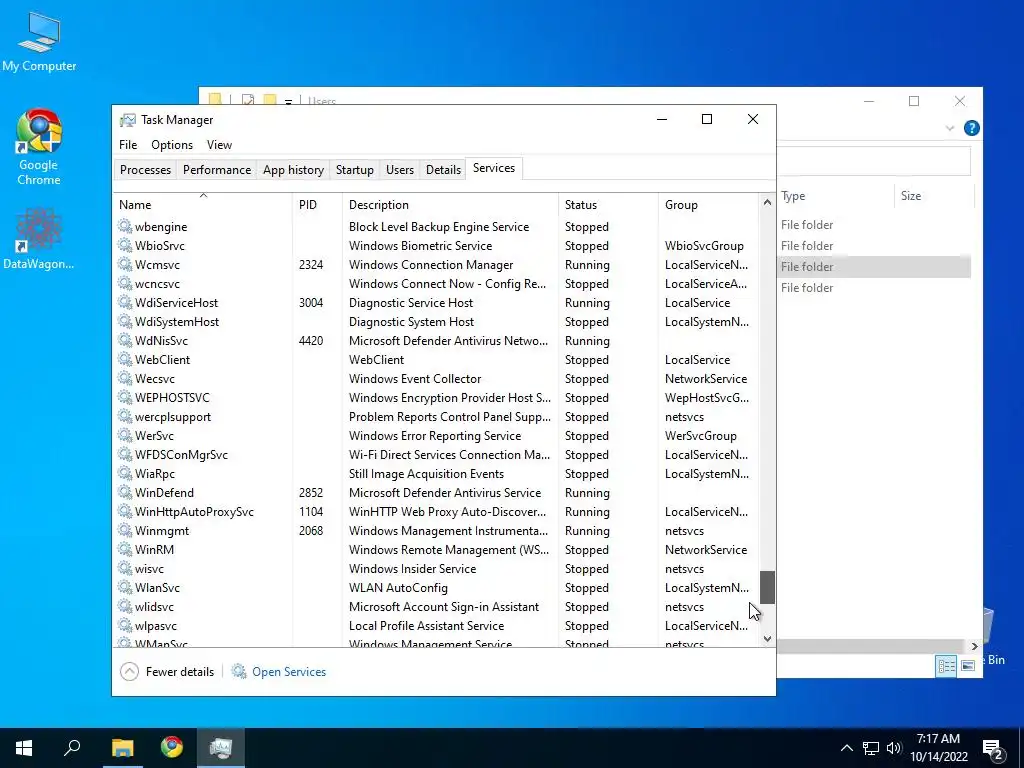Switch to the Users tab

click(400, 170)
